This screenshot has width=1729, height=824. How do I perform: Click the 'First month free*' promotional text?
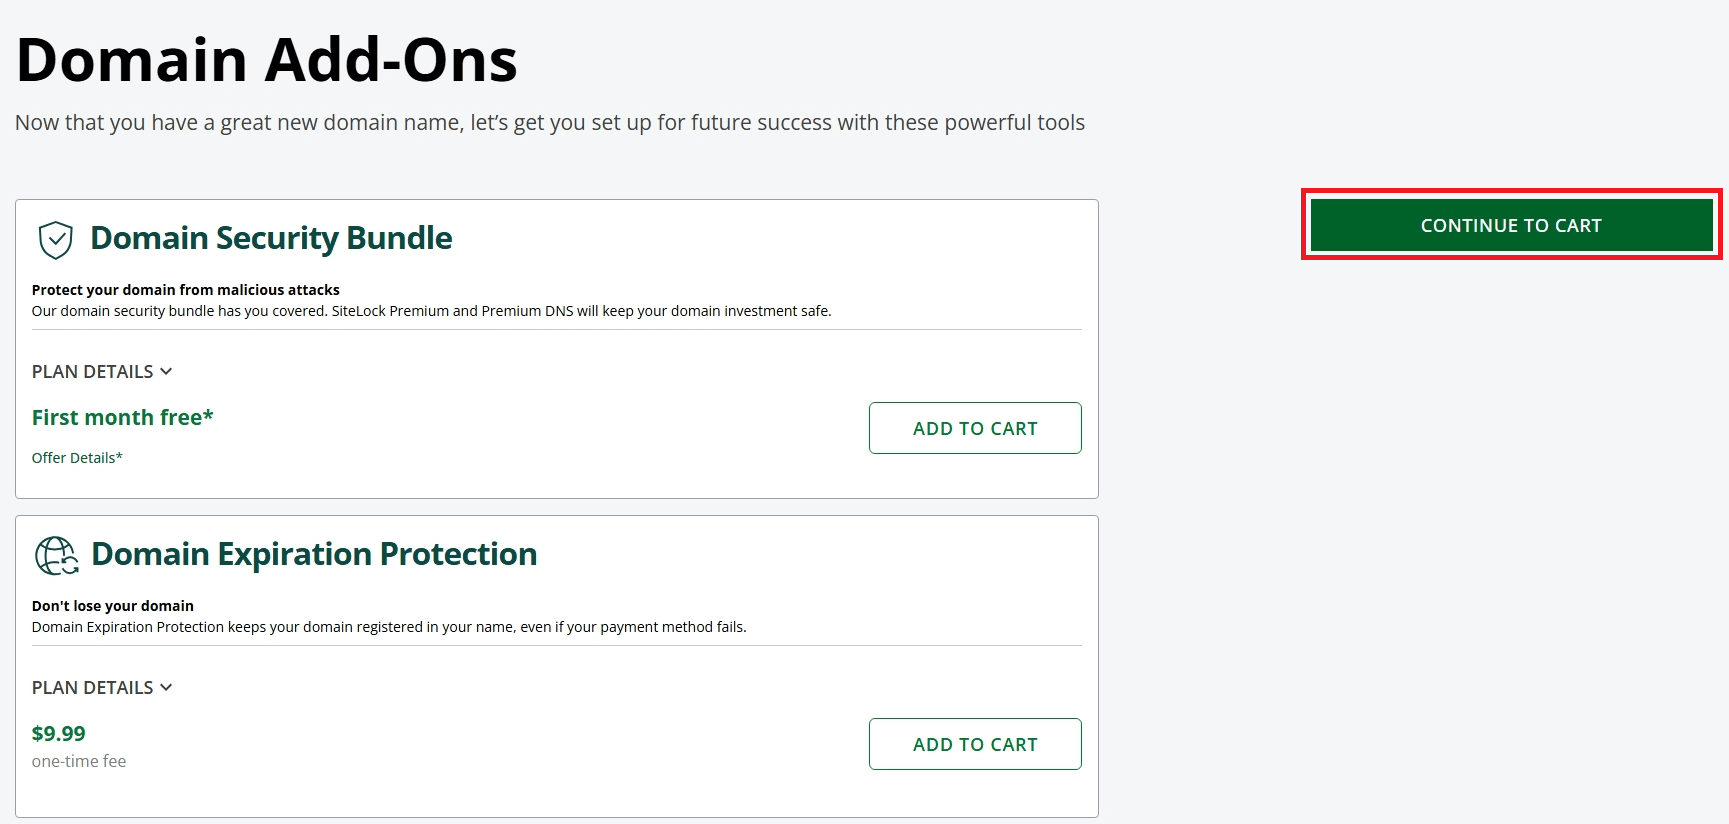[x=122, y=417]
